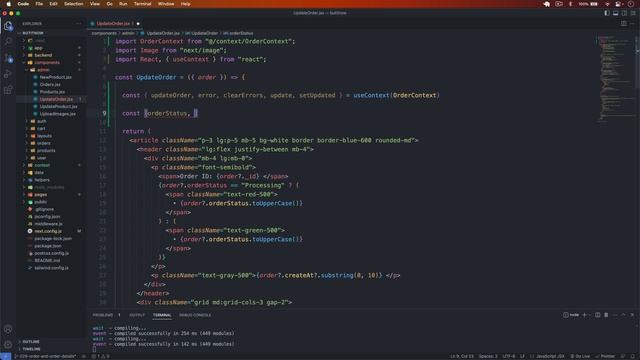Open the Manage gear in activity bar
This screenshot has width=640, height=360.
click(8, 344)
